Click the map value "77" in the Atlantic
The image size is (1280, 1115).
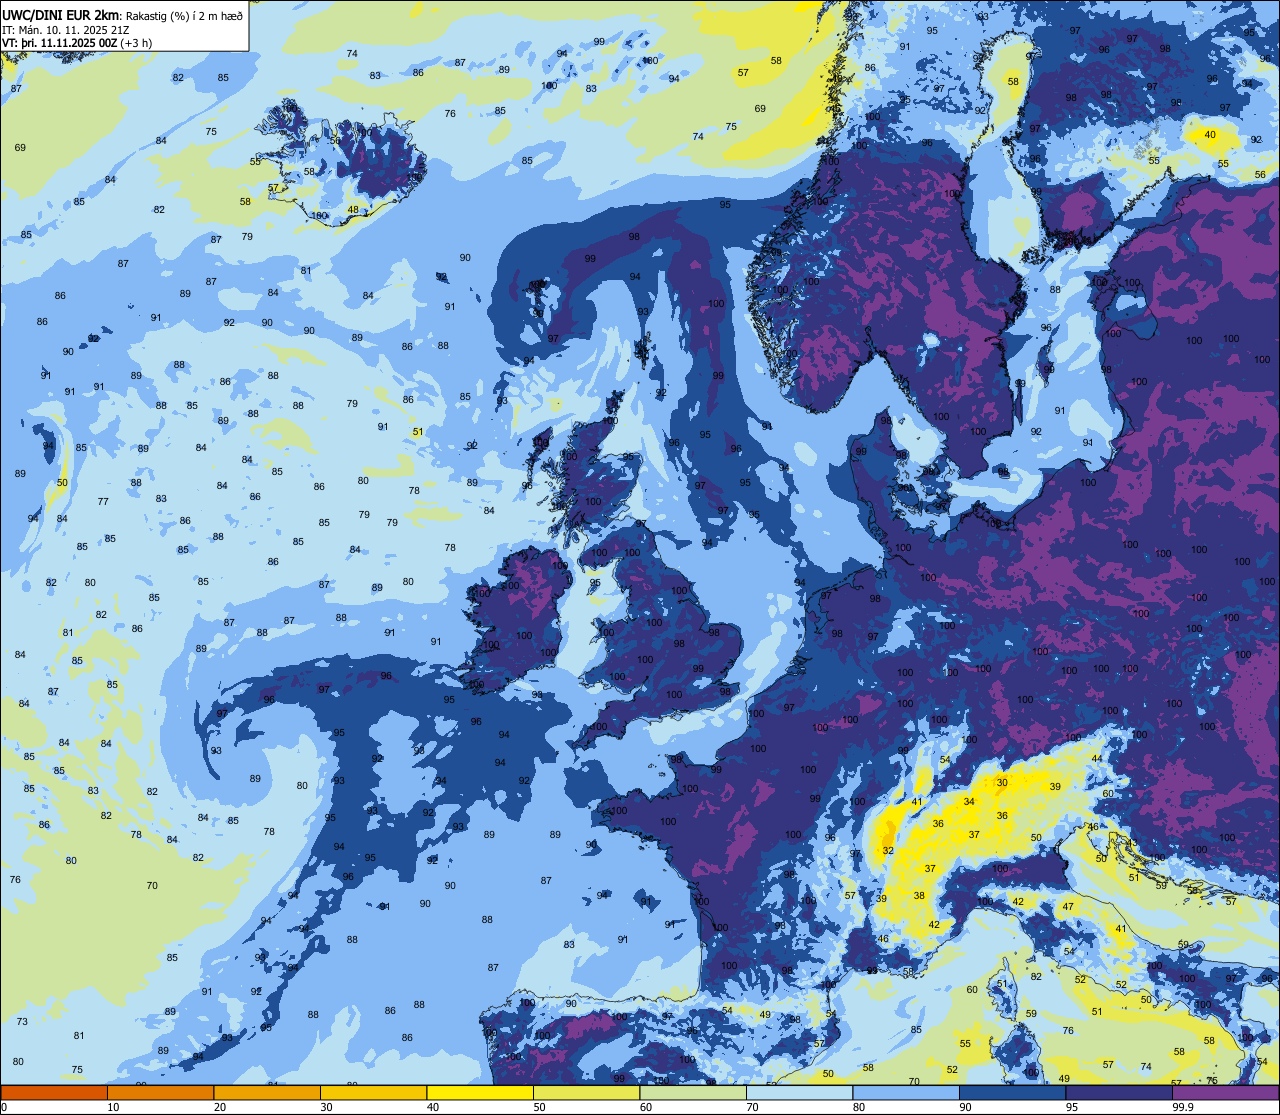[103, 501]
